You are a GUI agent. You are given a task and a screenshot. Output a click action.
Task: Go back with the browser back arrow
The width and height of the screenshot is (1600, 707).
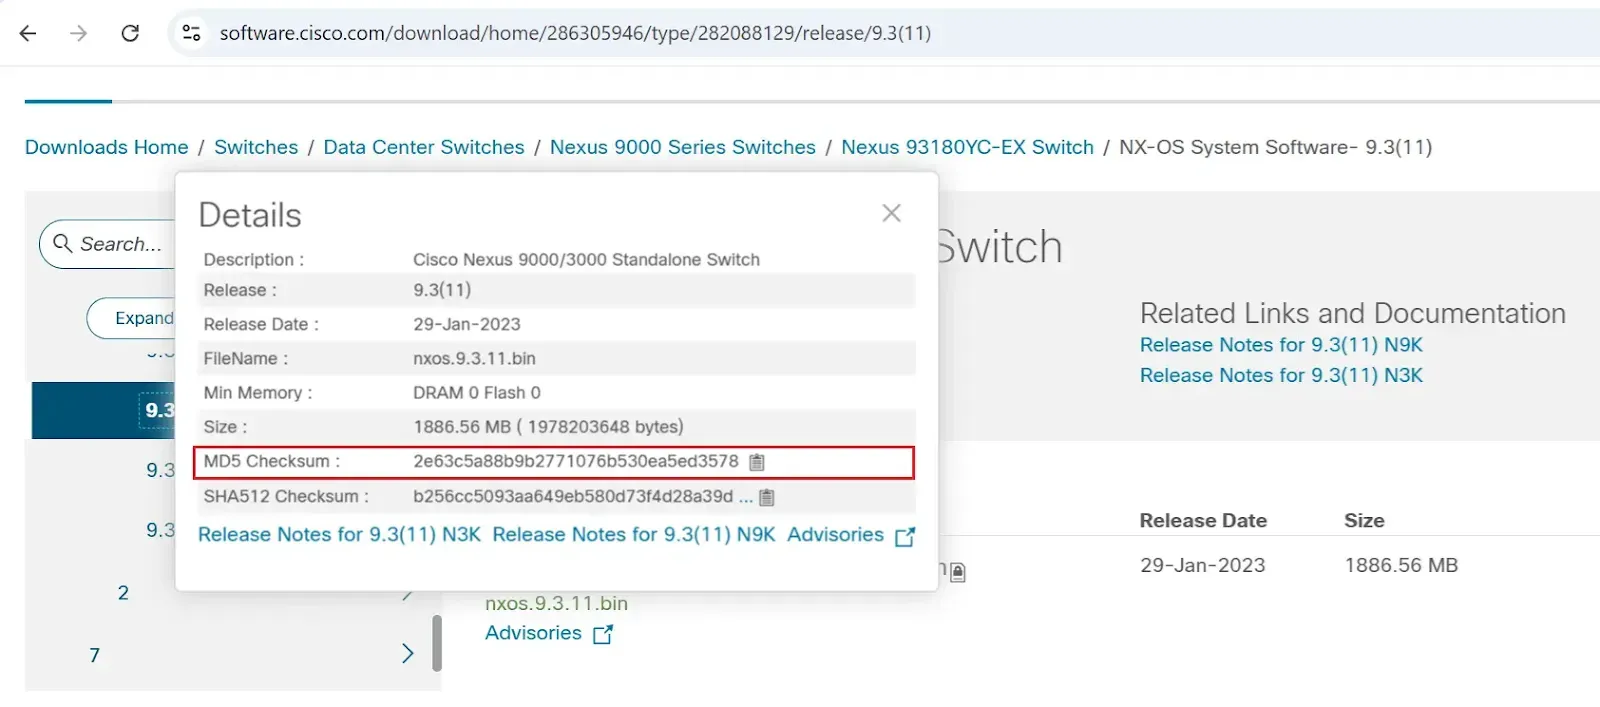pos(28,33)
